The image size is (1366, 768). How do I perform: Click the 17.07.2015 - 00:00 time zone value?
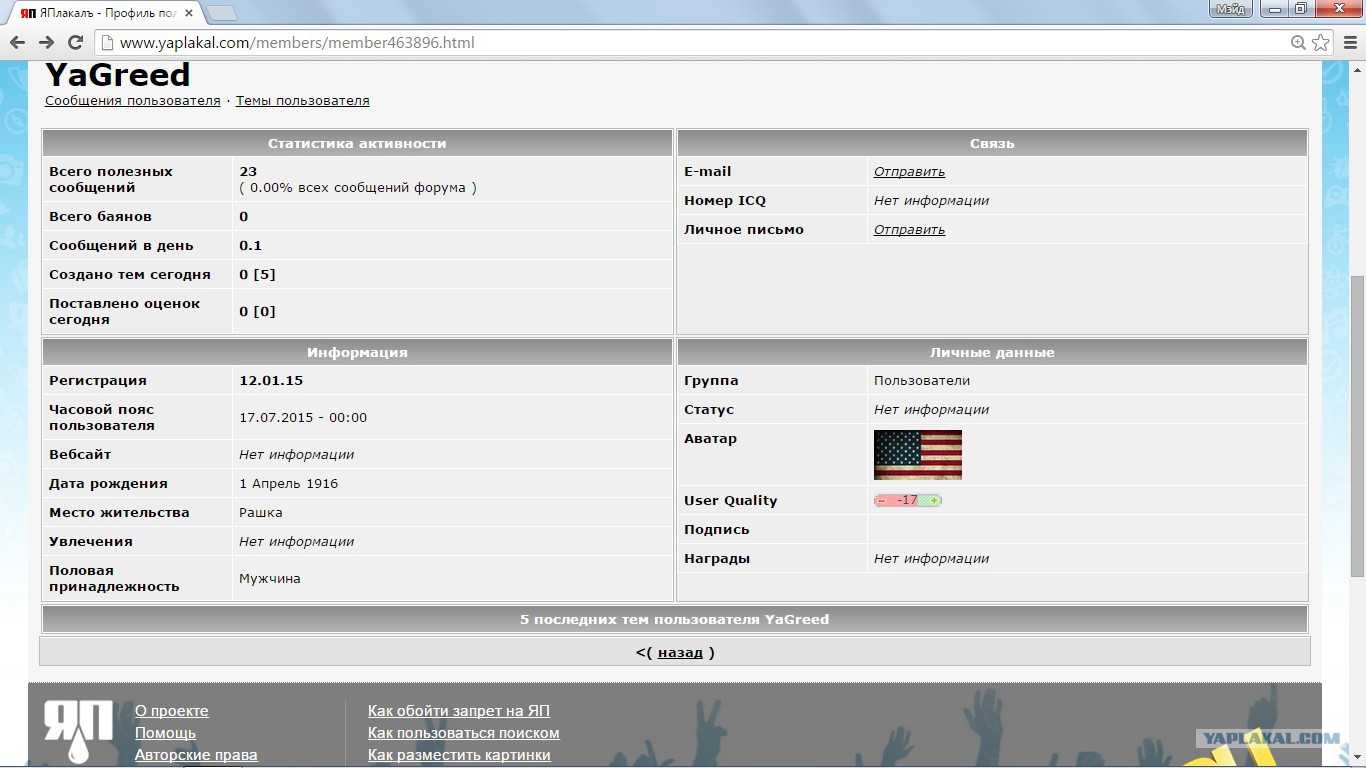(x=303, y=417)
